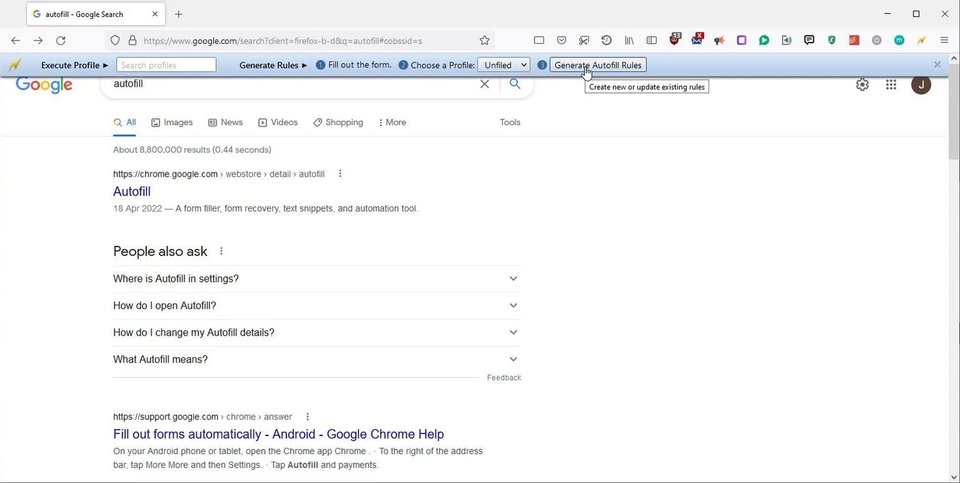Expand 'What Autofill means?' question
Viewport: 960px width, 483px height.
click(317, 359)
